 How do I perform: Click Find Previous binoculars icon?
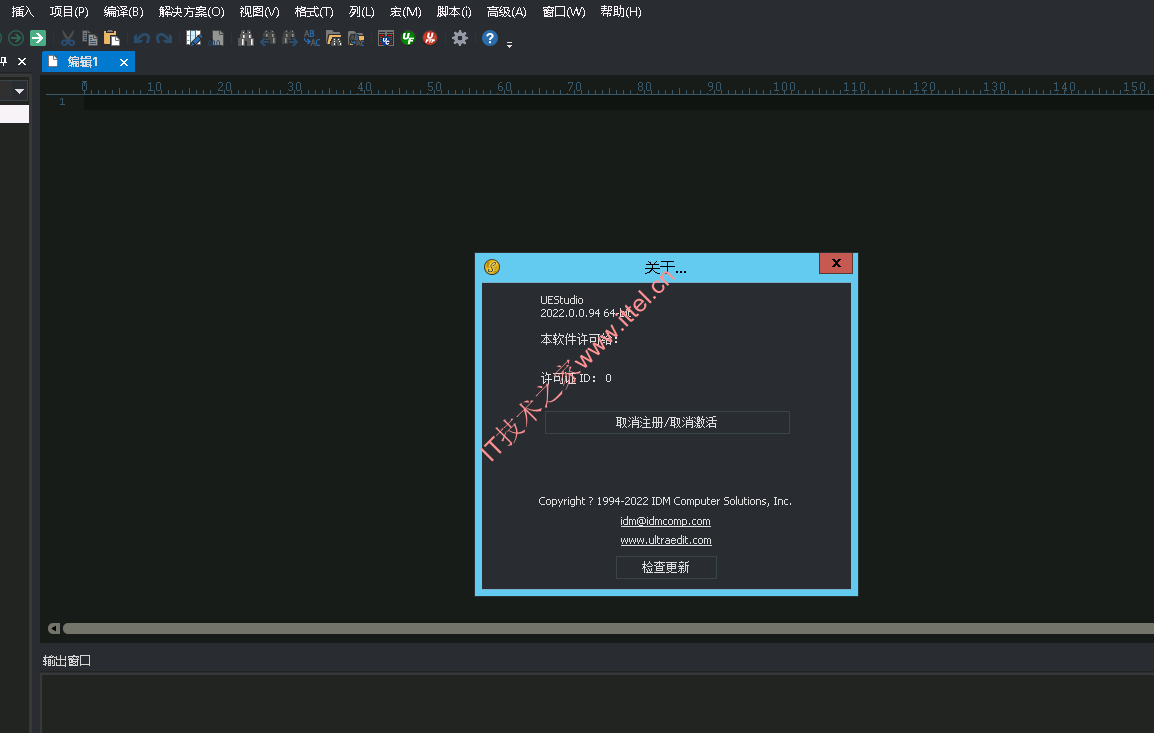[268, 38]
